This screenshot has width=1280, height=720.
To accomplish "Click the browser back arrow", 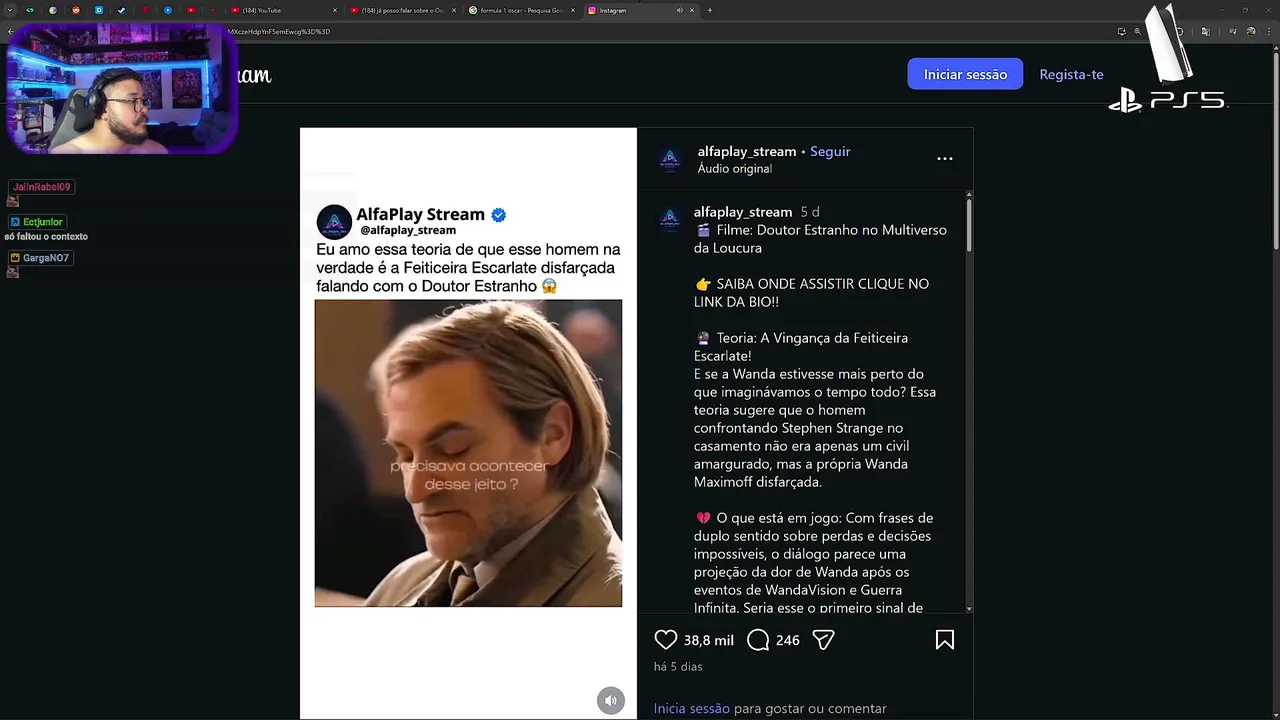I will [10, 31].
